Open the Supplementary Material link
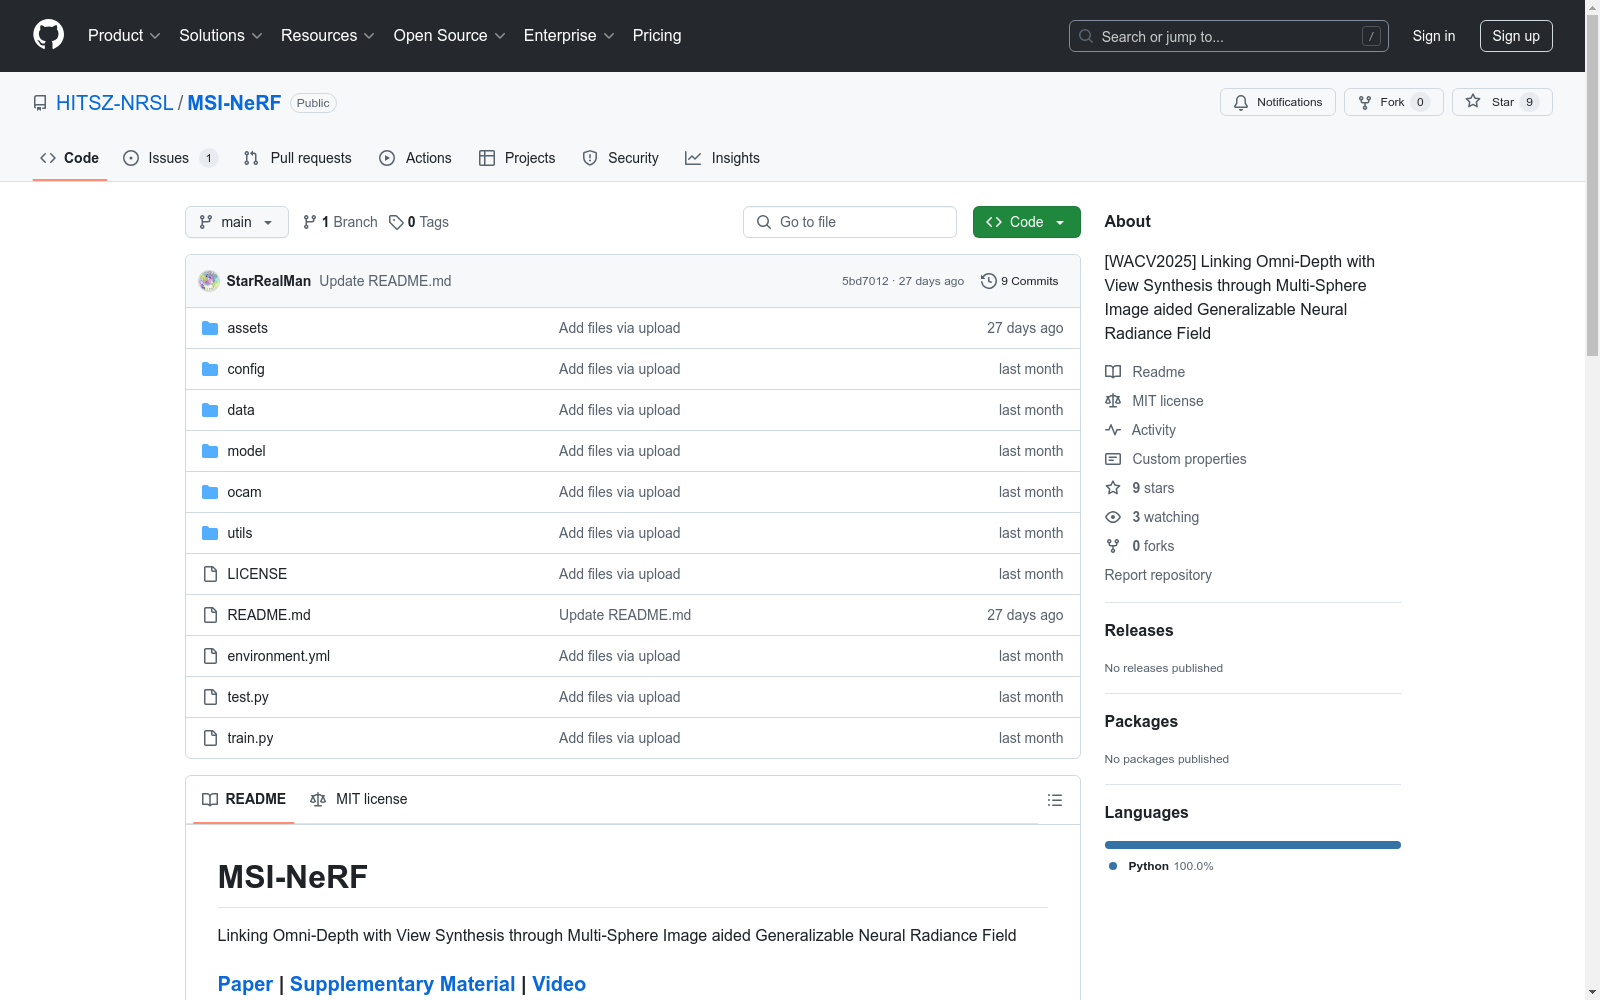 (x=402, y=984)
